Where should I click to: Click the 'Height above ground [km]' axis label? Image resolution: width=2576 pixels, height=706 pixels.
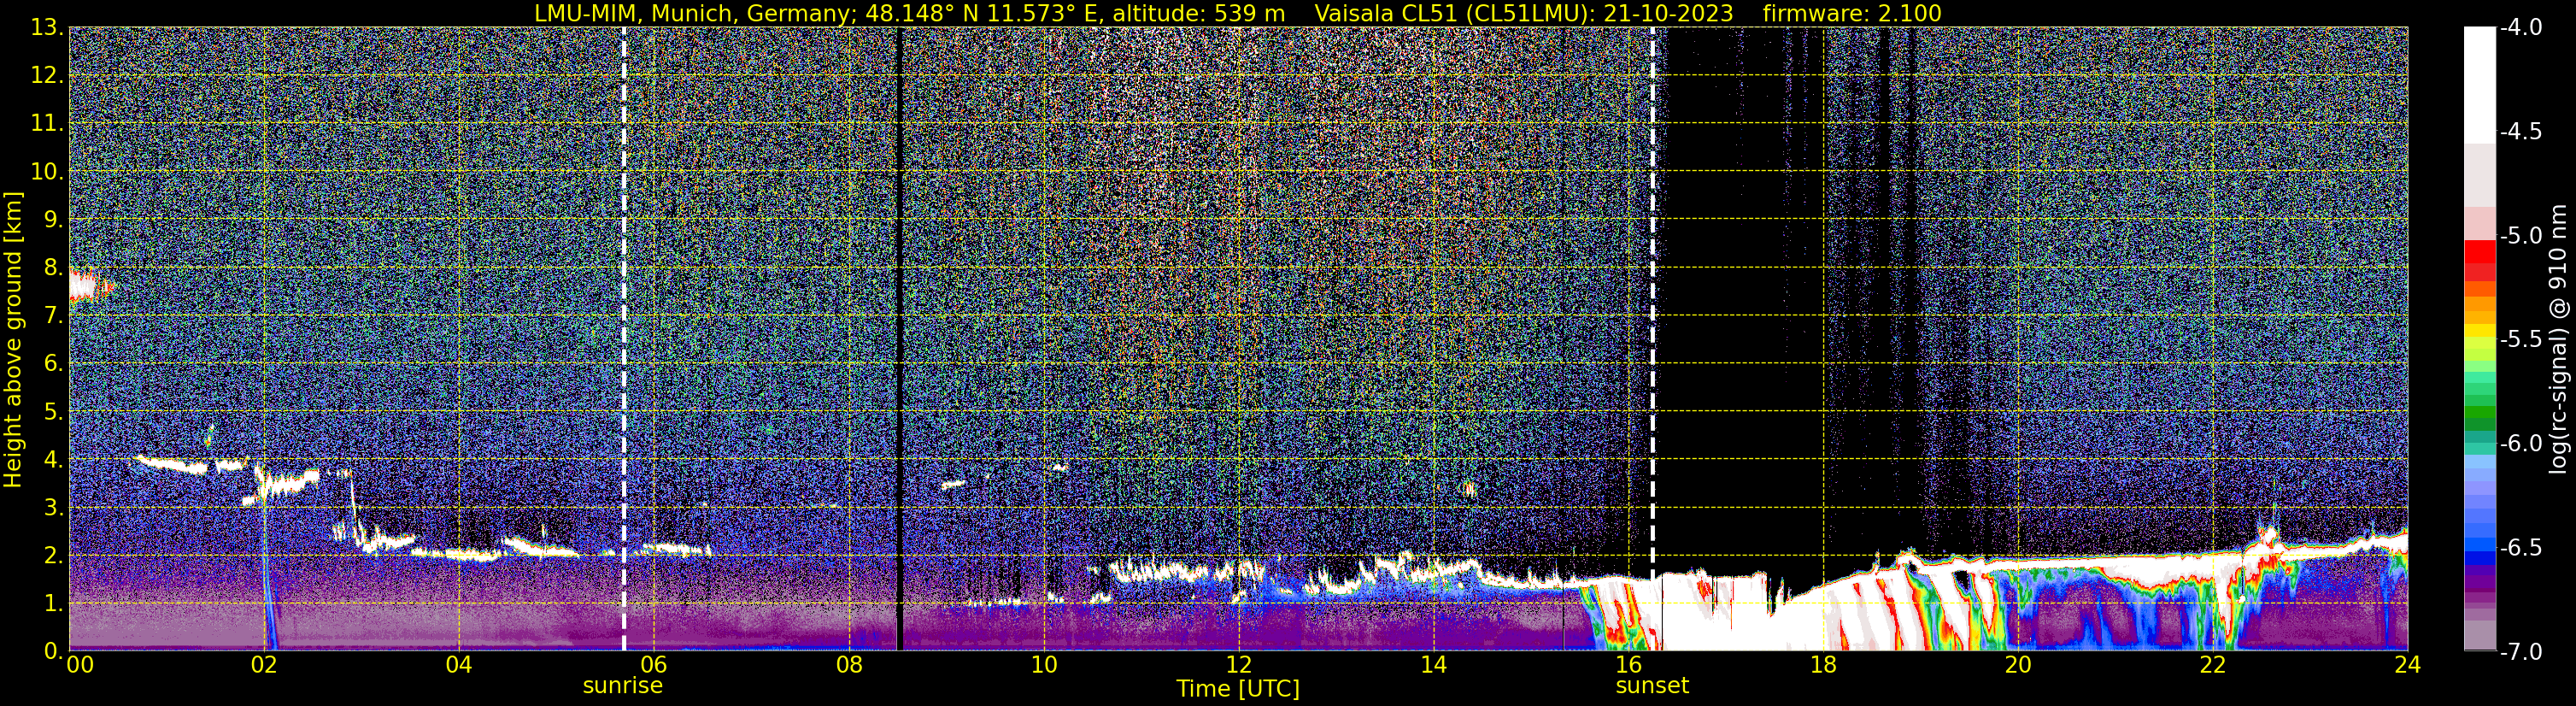point(13,340)
